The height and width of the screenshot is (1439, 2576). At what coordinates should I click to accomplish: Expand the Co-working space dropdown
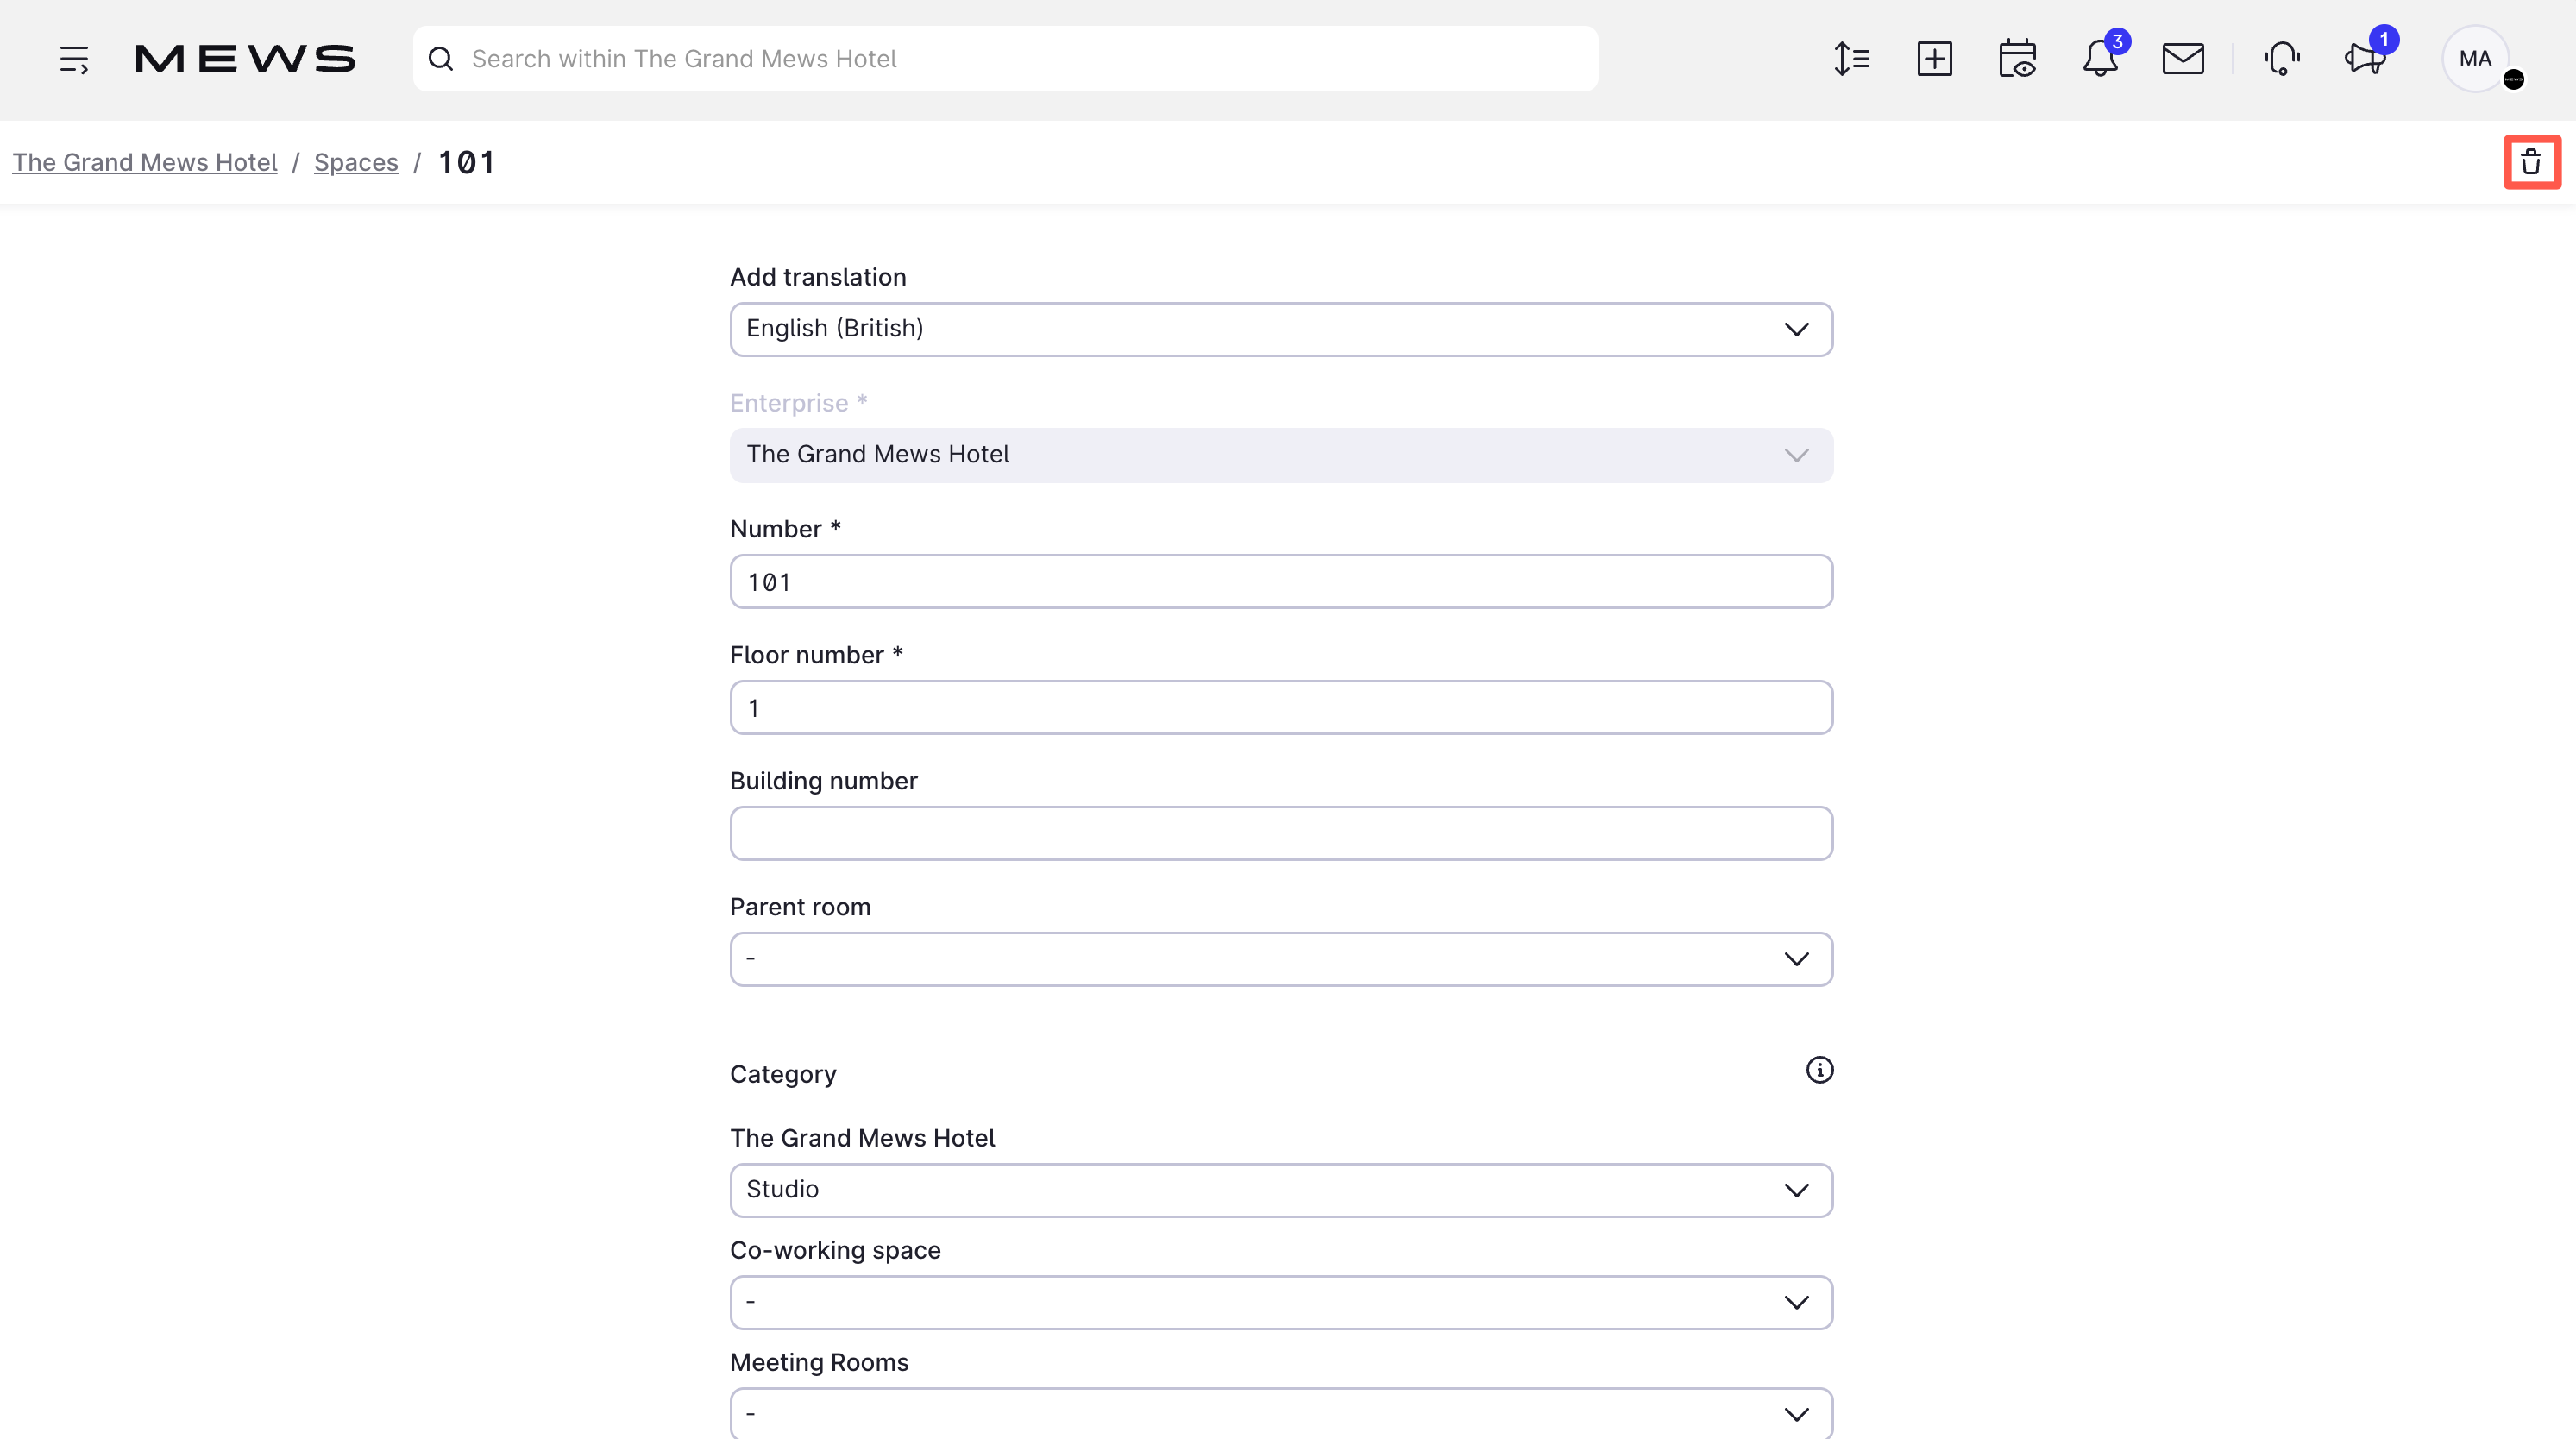[1281, 1302]
